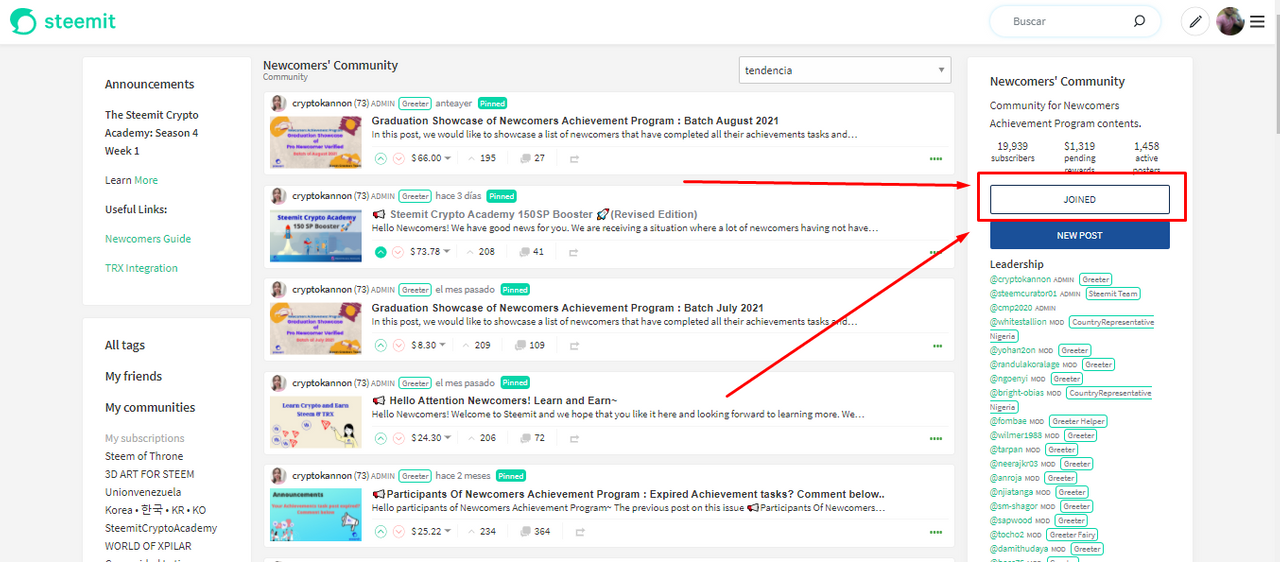
Task: Toggle upvote on 150SP Booster post
Action: (x=380, y=252)
